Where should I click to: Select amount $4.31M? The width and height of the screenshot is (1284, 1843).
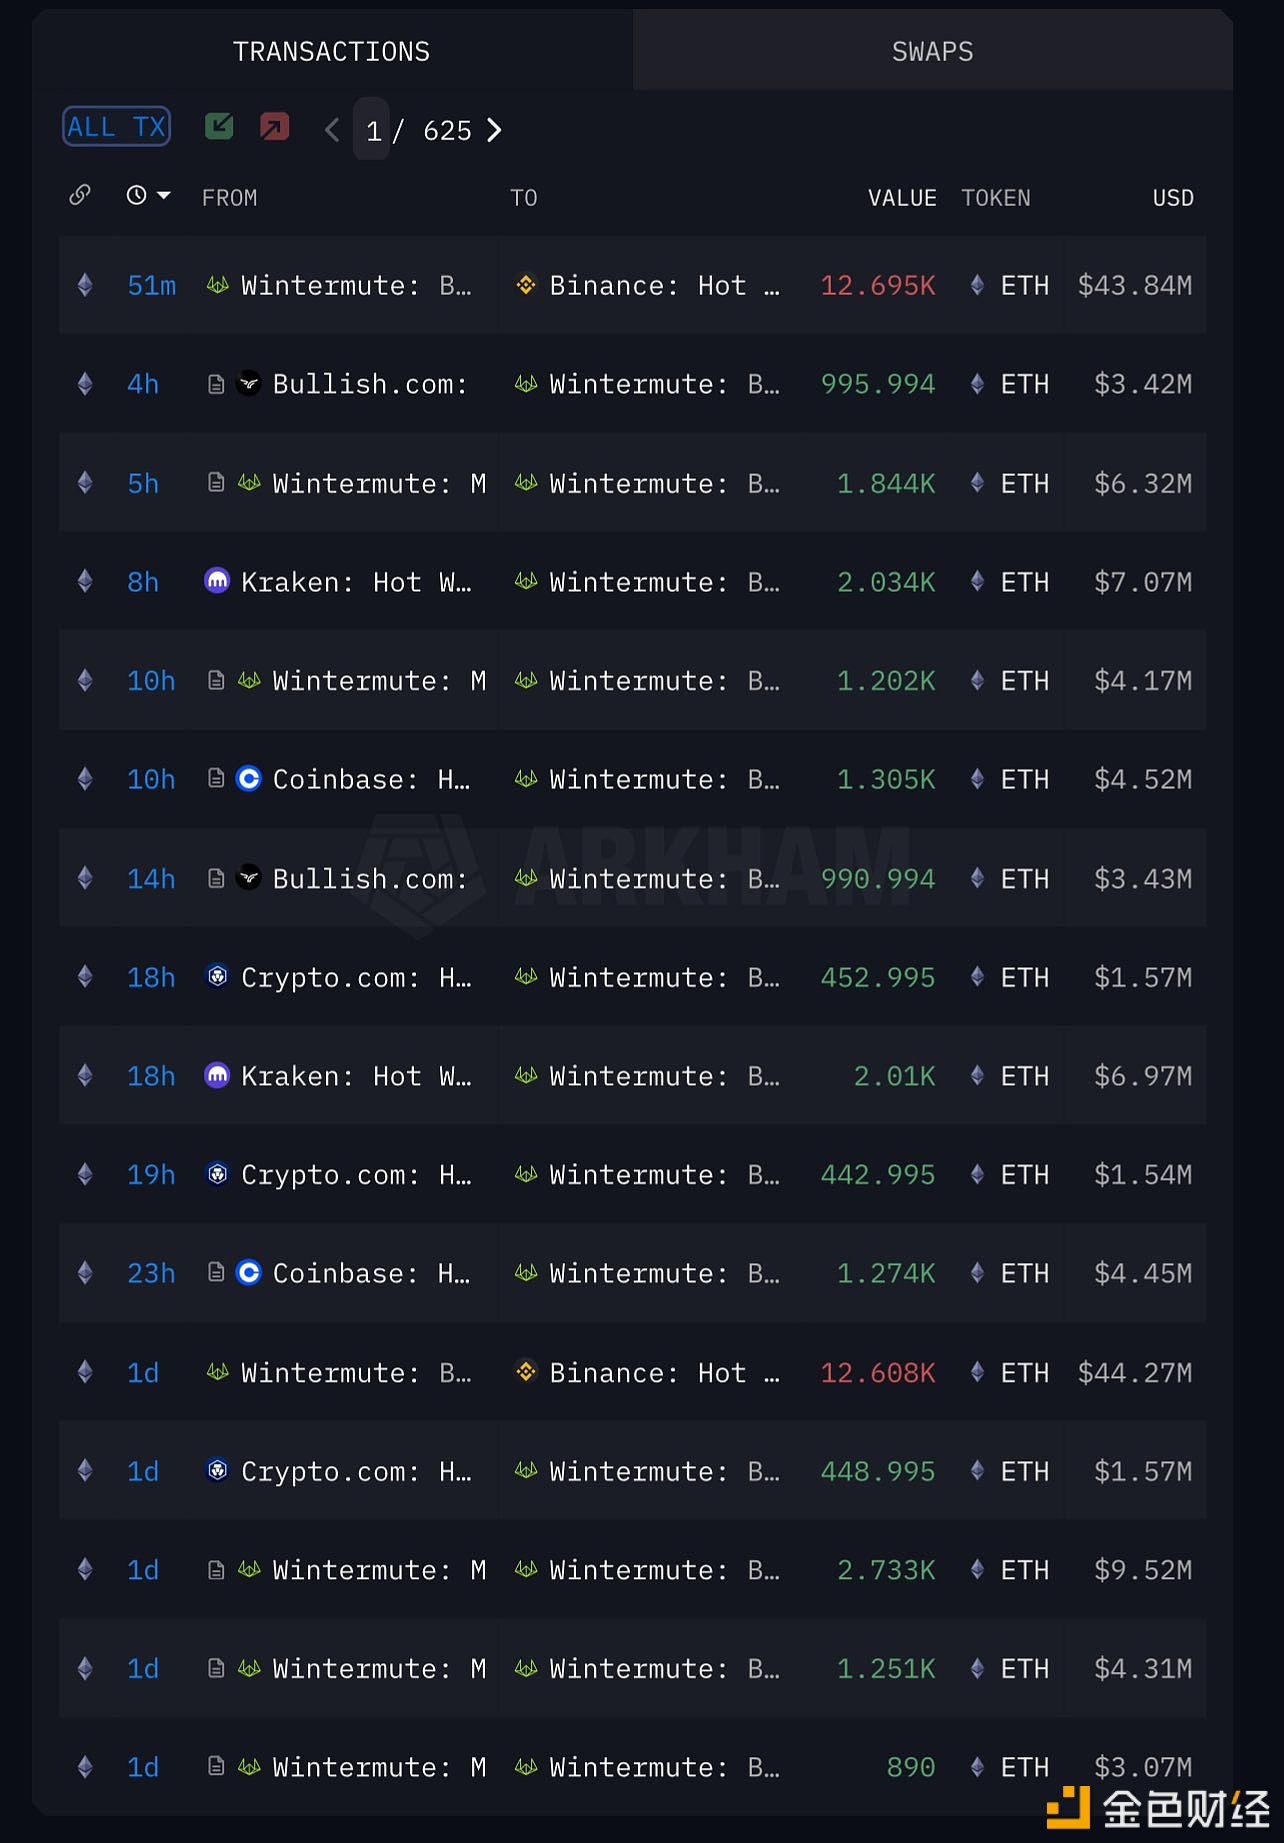pyautogui.click(x=1143, y=1669)
